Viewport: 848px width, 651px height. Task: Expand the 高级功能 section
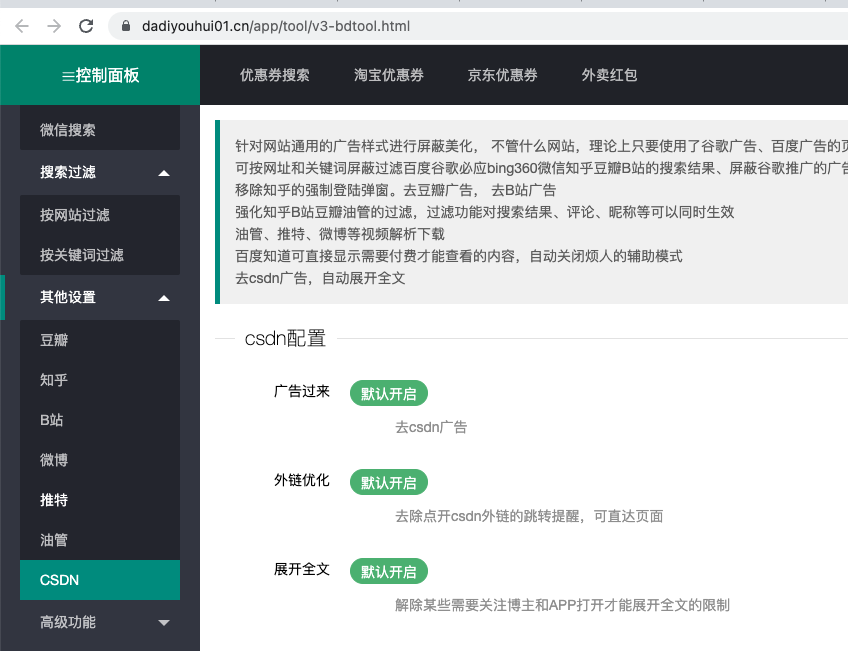pyautogui.click(x=100, y=621)
